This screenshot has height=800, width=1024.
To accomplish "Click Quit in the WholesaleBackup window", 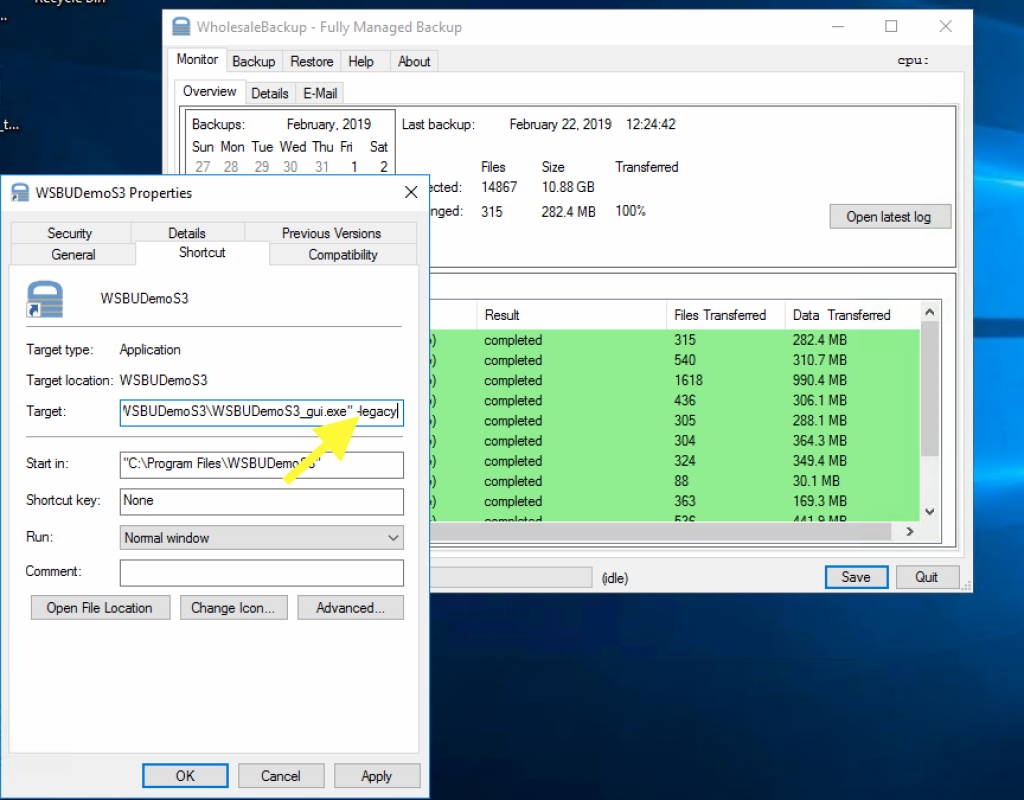I will 927,577.
